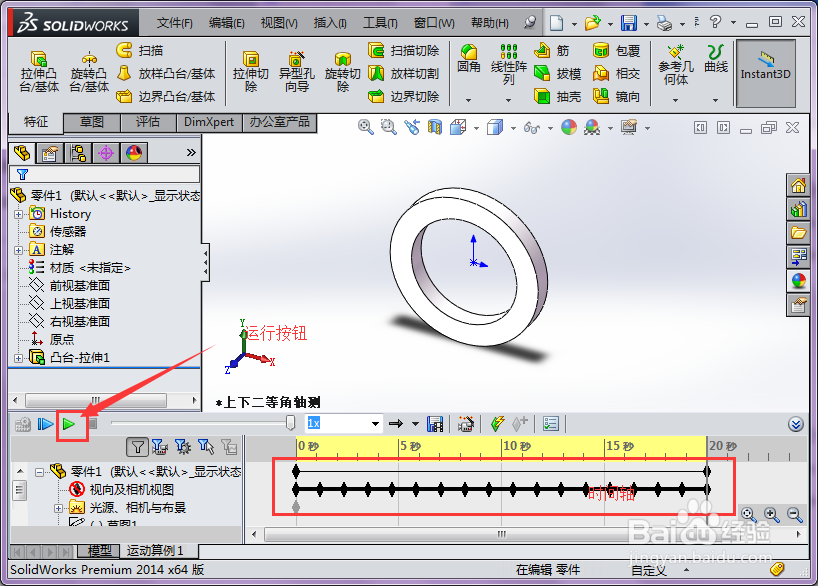
Task: Open the 帮助(H) menu
Action: pyautogui.click(x=489, y=23)
